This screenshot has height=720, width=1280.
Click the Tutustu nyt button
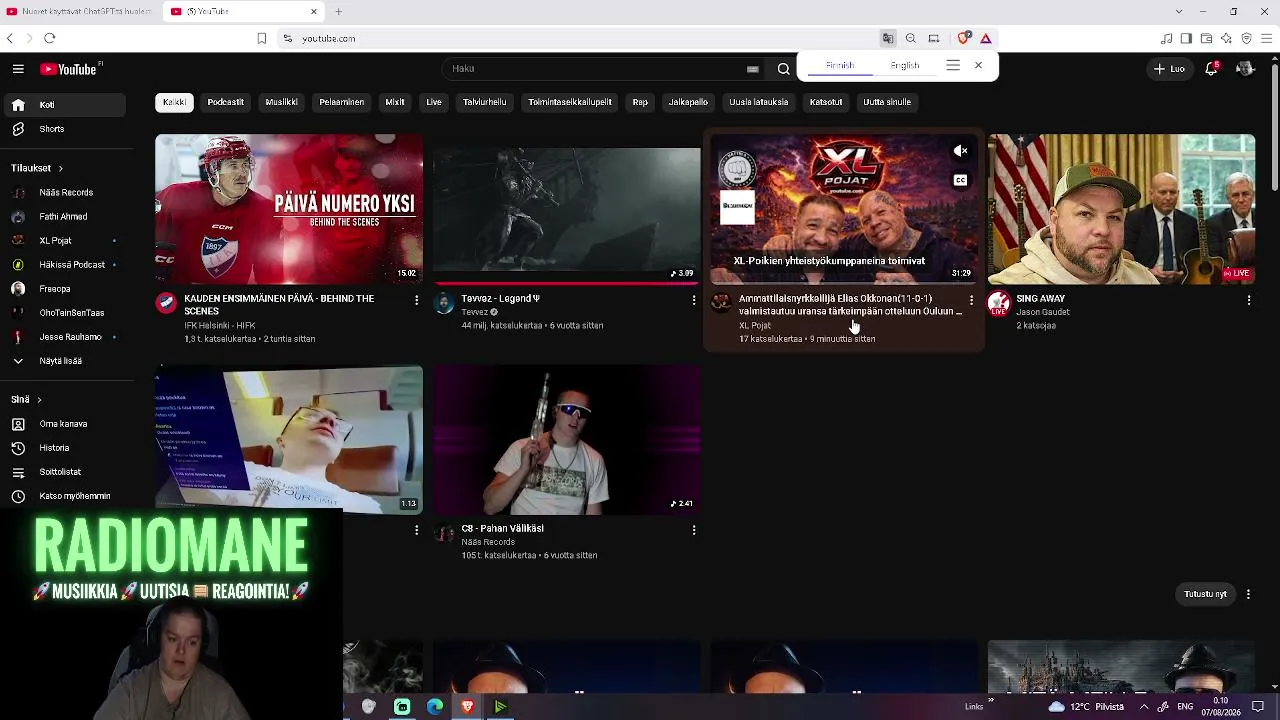(x=1205, y=594)
